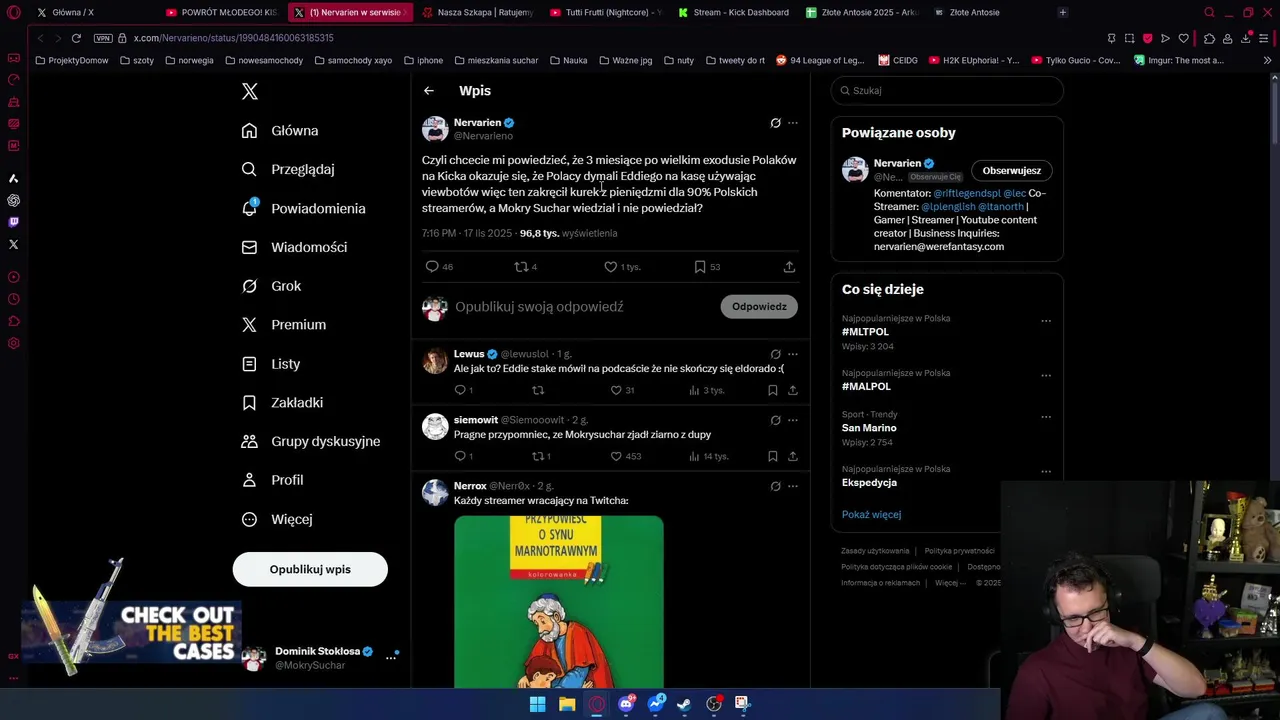The height and width of the screenshot is (720, 1280).
Task: Open Opera extensions cube icon
Action: pos(1209,38)
